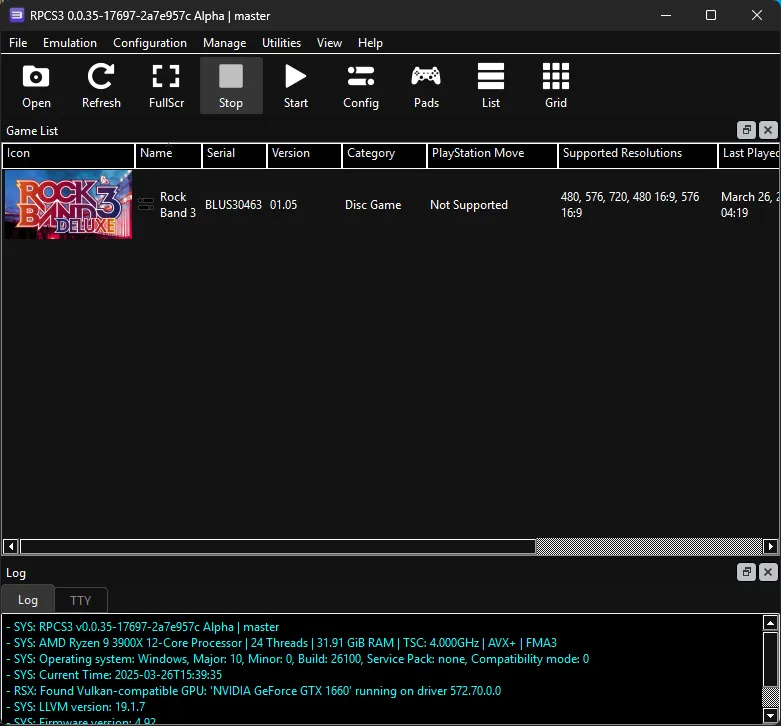Click the log vertical scrollbar thumb
Viewport: 781px width, 726px height.
coord(771,659)
